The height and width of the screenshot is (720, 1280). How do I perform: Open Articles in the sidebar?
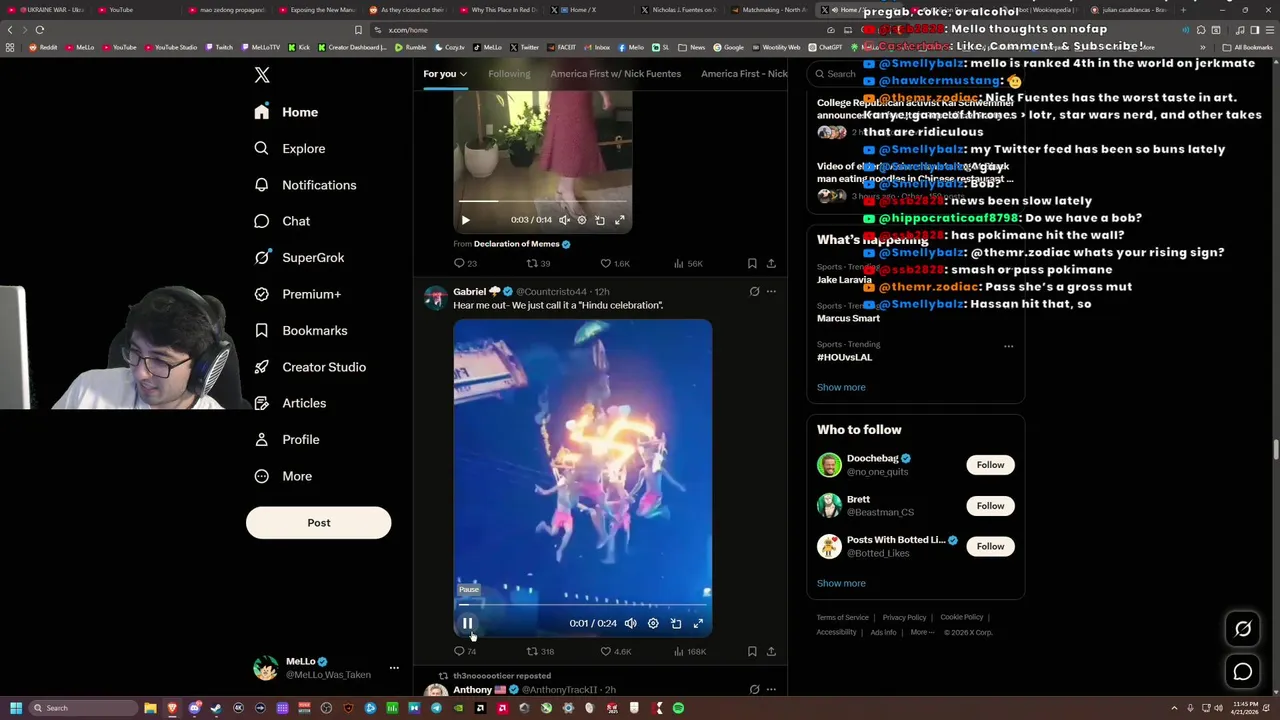click(290, 403)
